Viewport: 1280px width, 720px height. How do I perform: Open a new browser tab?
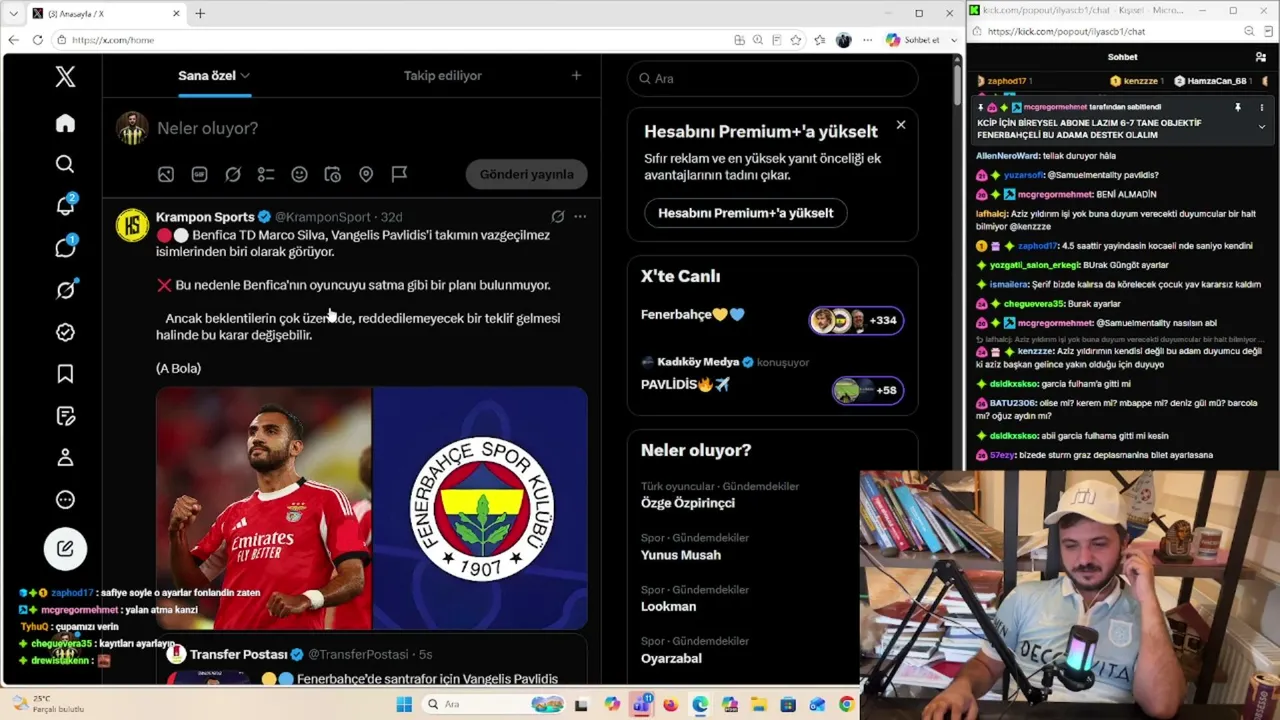(x=200, y=13)
